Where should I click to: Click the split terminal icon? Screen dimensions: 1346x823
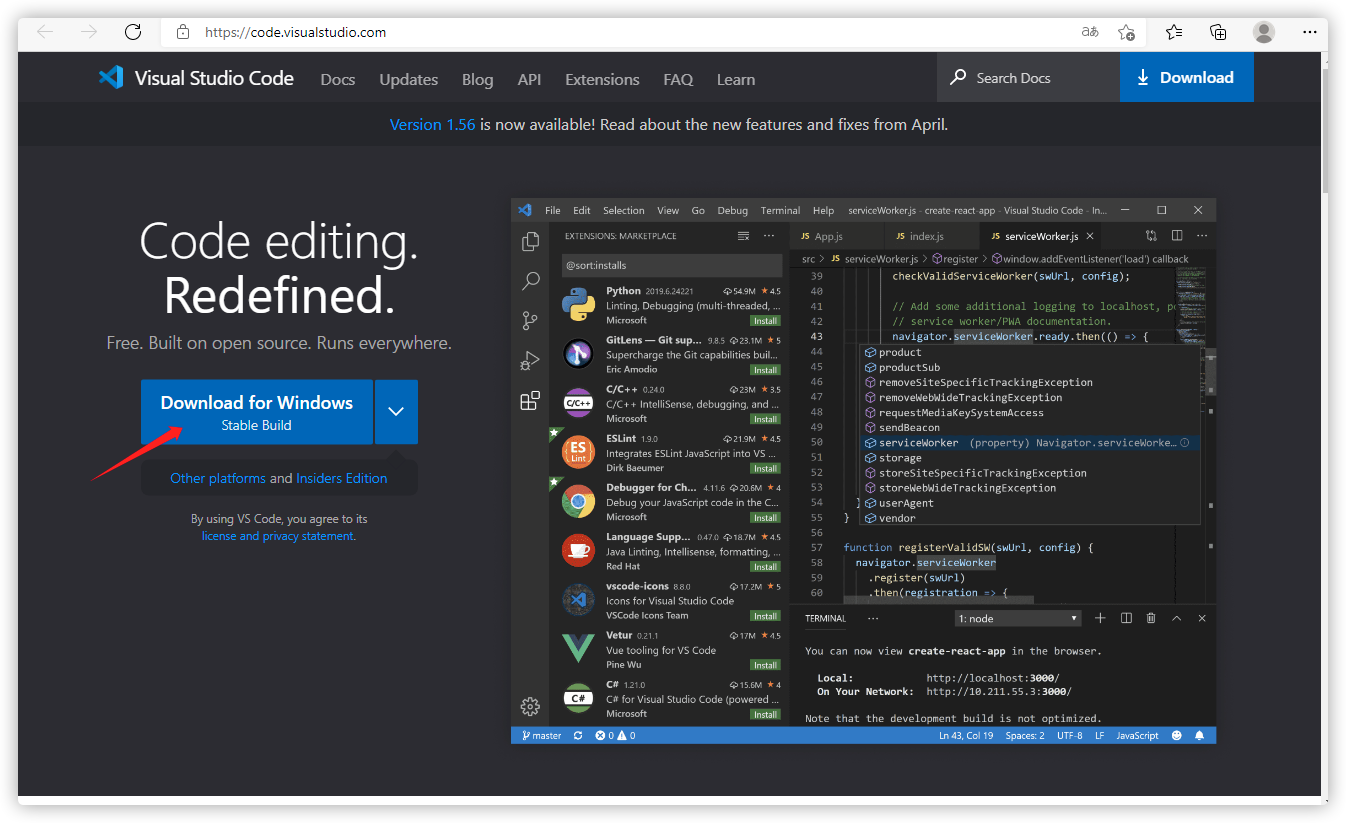click(1126, 618)
